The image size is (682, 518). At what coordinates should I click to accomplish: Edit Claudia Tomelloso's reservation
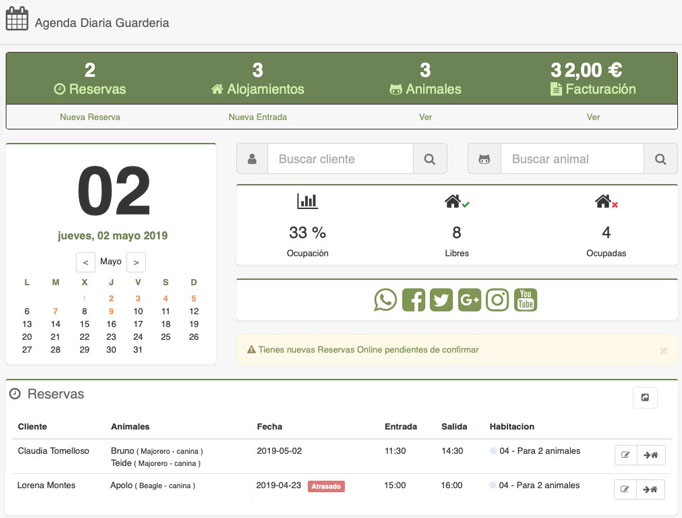(625, 455)
